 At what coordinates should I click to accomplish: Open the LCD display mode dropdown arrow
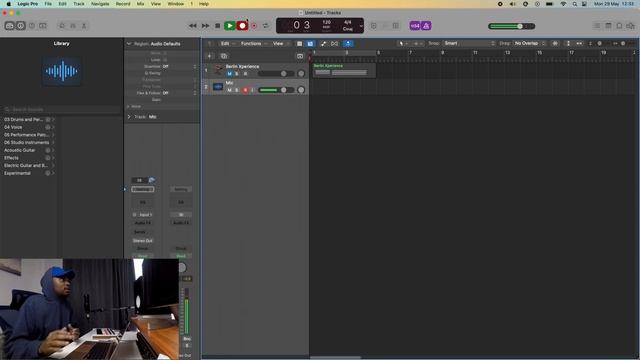361,26
